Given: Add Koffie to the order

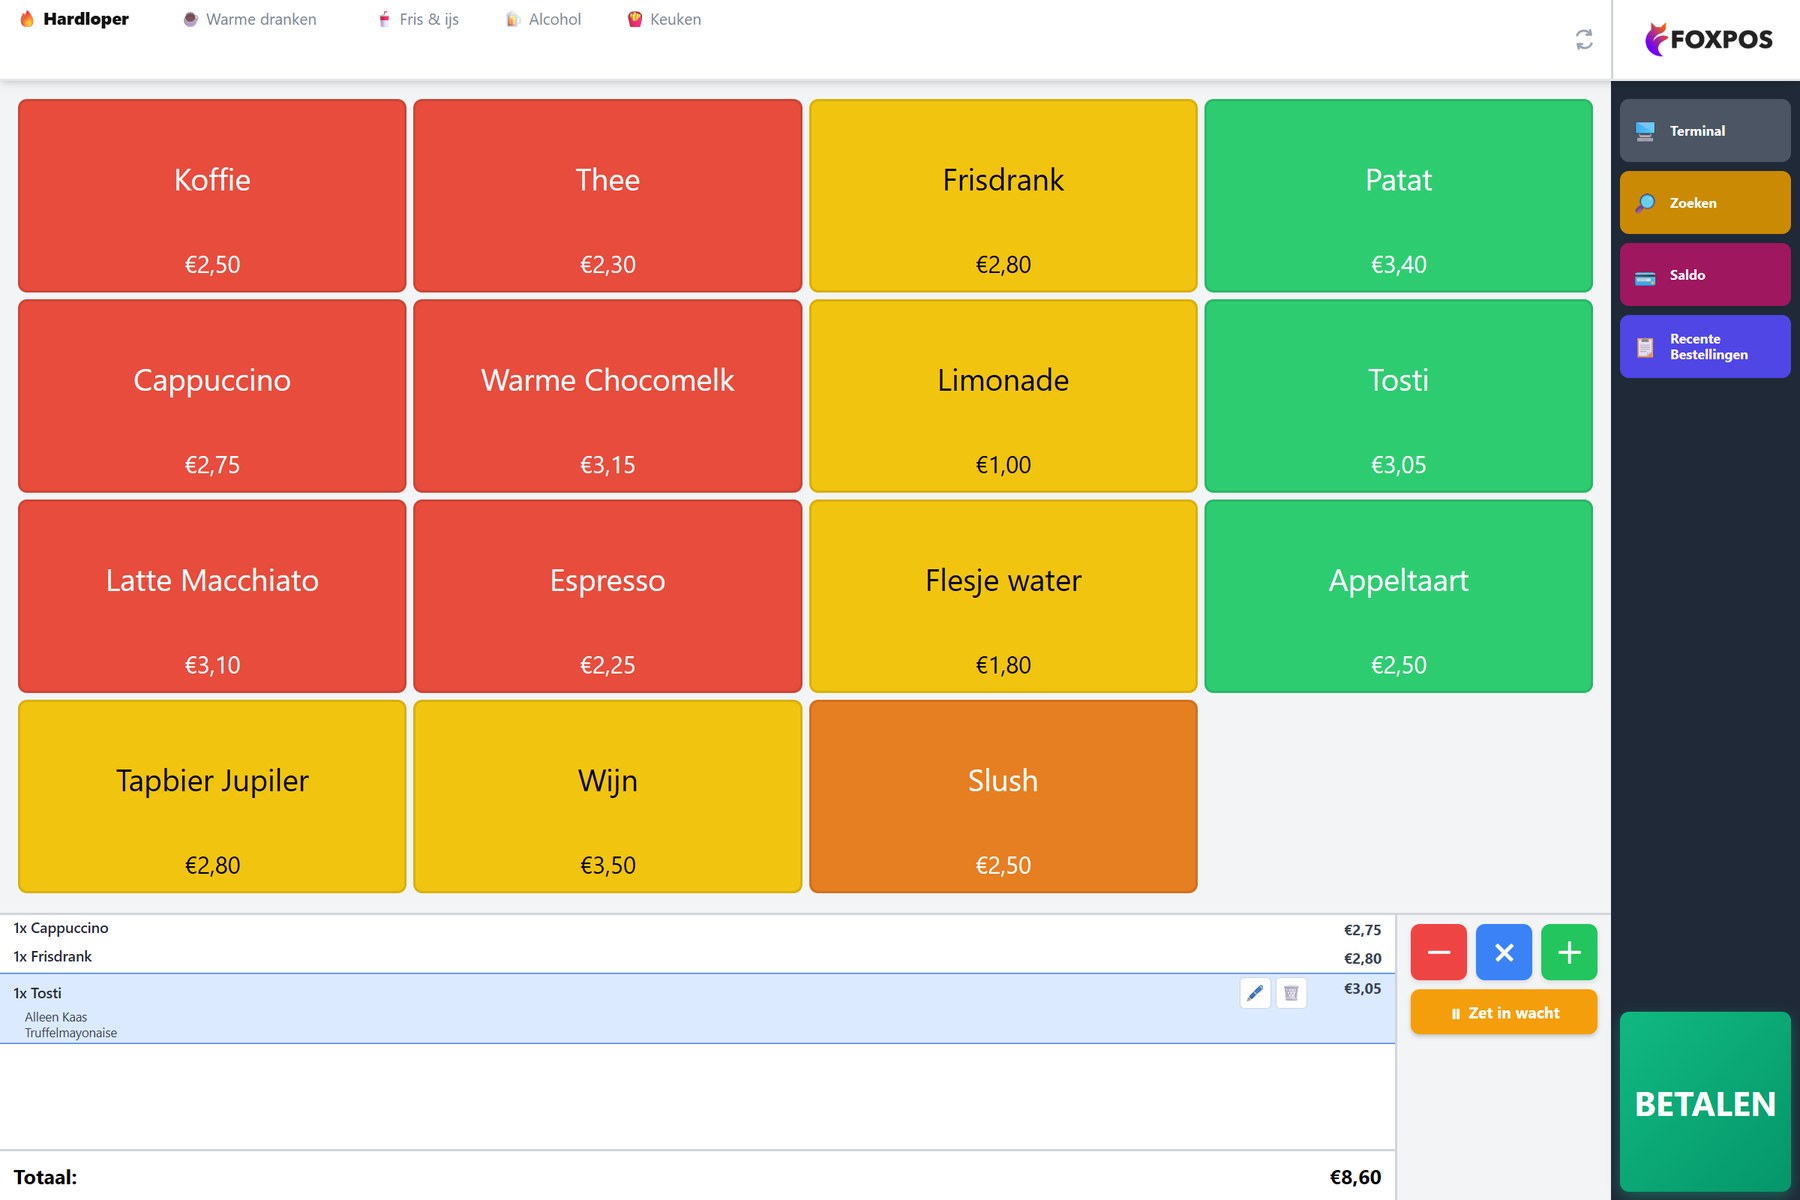Looking at the screenshot, I should click(212, 196).
